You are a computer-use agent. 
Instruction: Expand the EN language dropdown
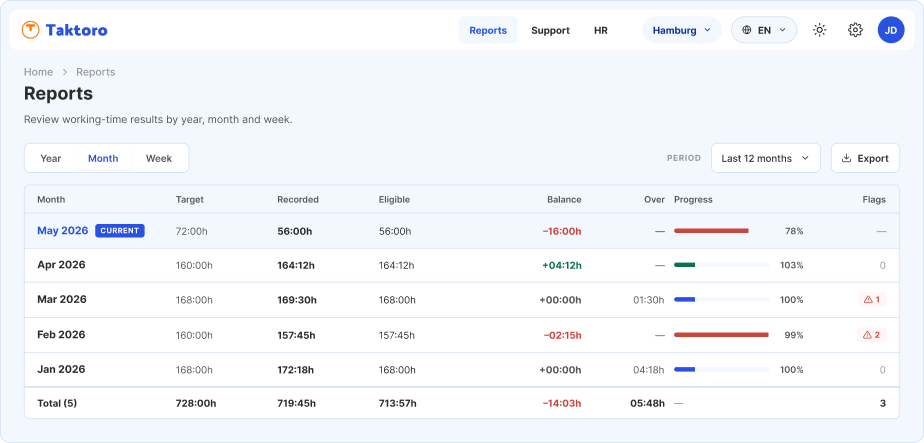[764, 30]
